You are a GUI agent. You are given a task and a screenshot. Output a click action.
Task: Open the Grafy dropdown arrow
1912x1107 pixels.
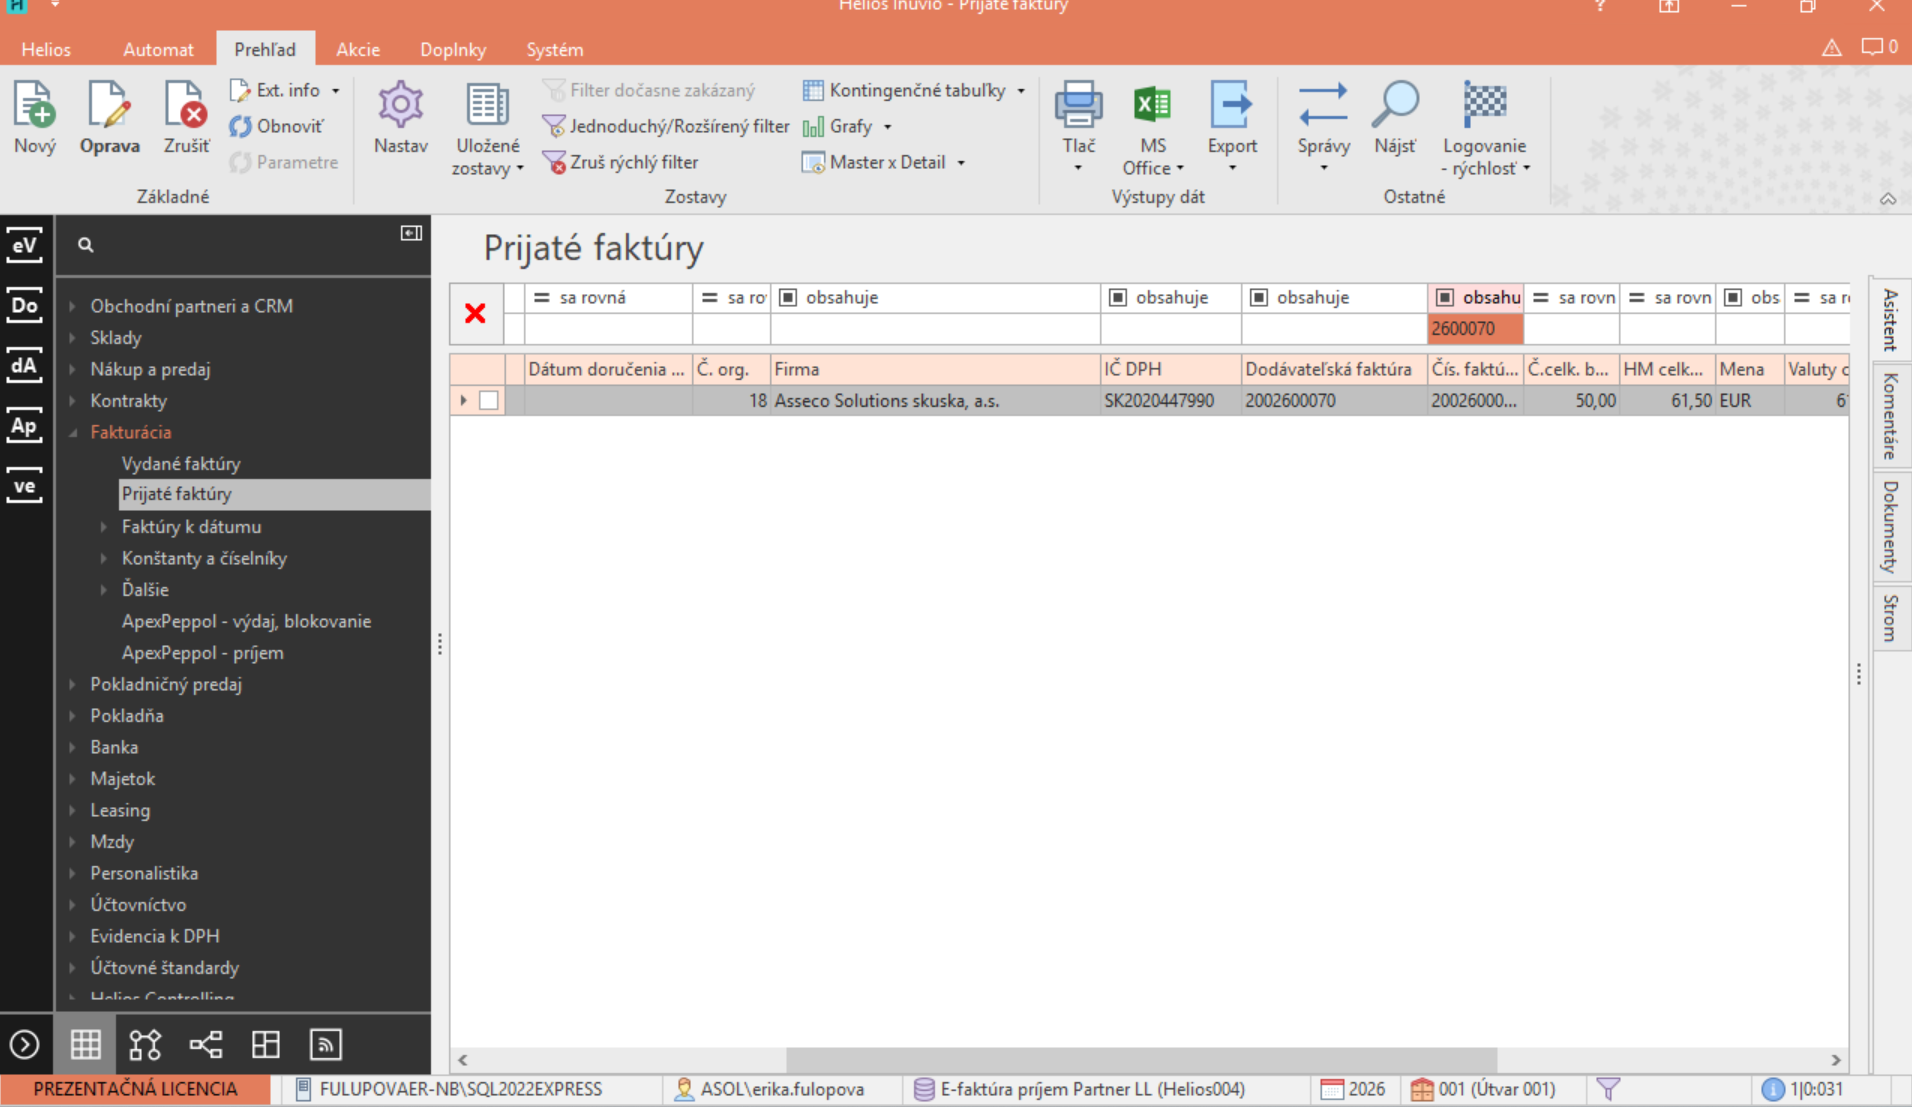tap(887, 126)
